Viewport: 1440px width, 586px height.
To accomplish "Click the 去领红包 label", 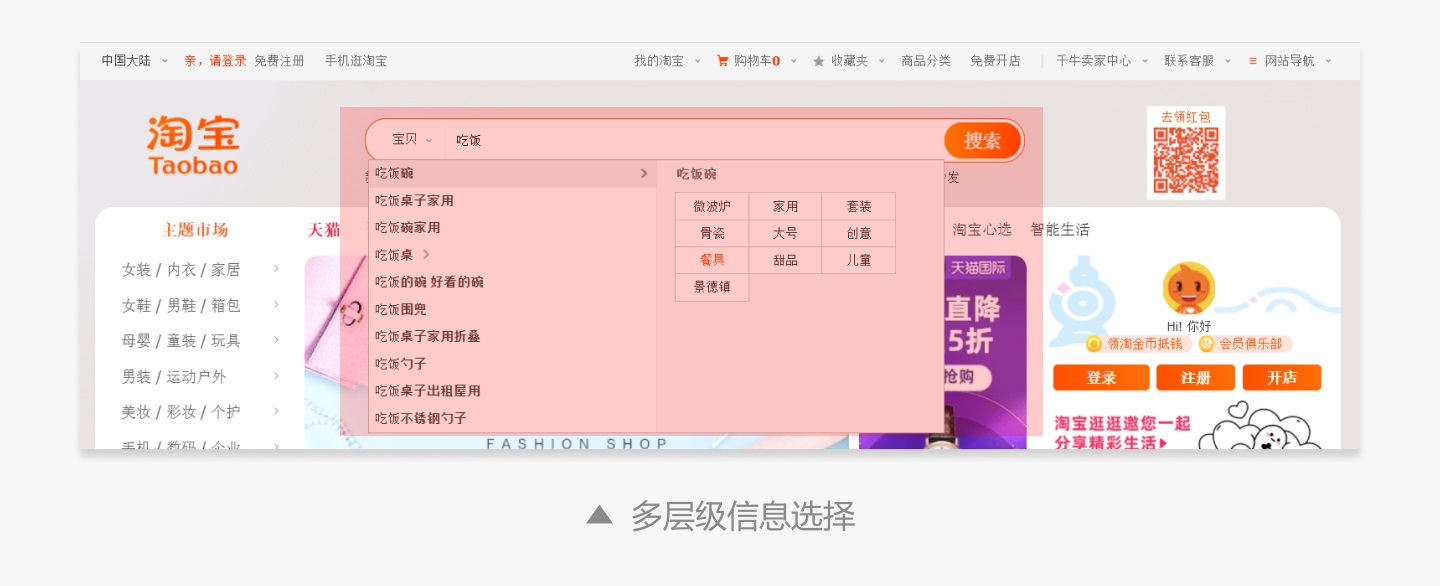I will point(1186,117).
